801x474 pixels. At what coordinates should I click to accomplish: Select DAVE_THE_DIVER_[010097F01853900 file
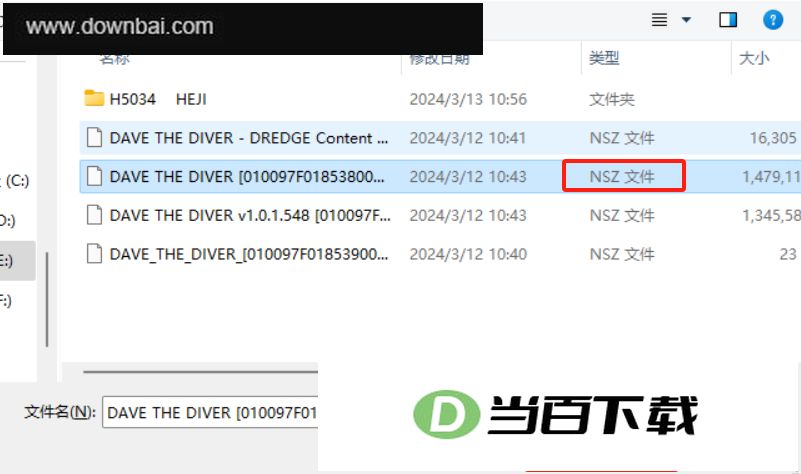click(x=249, y=254)
